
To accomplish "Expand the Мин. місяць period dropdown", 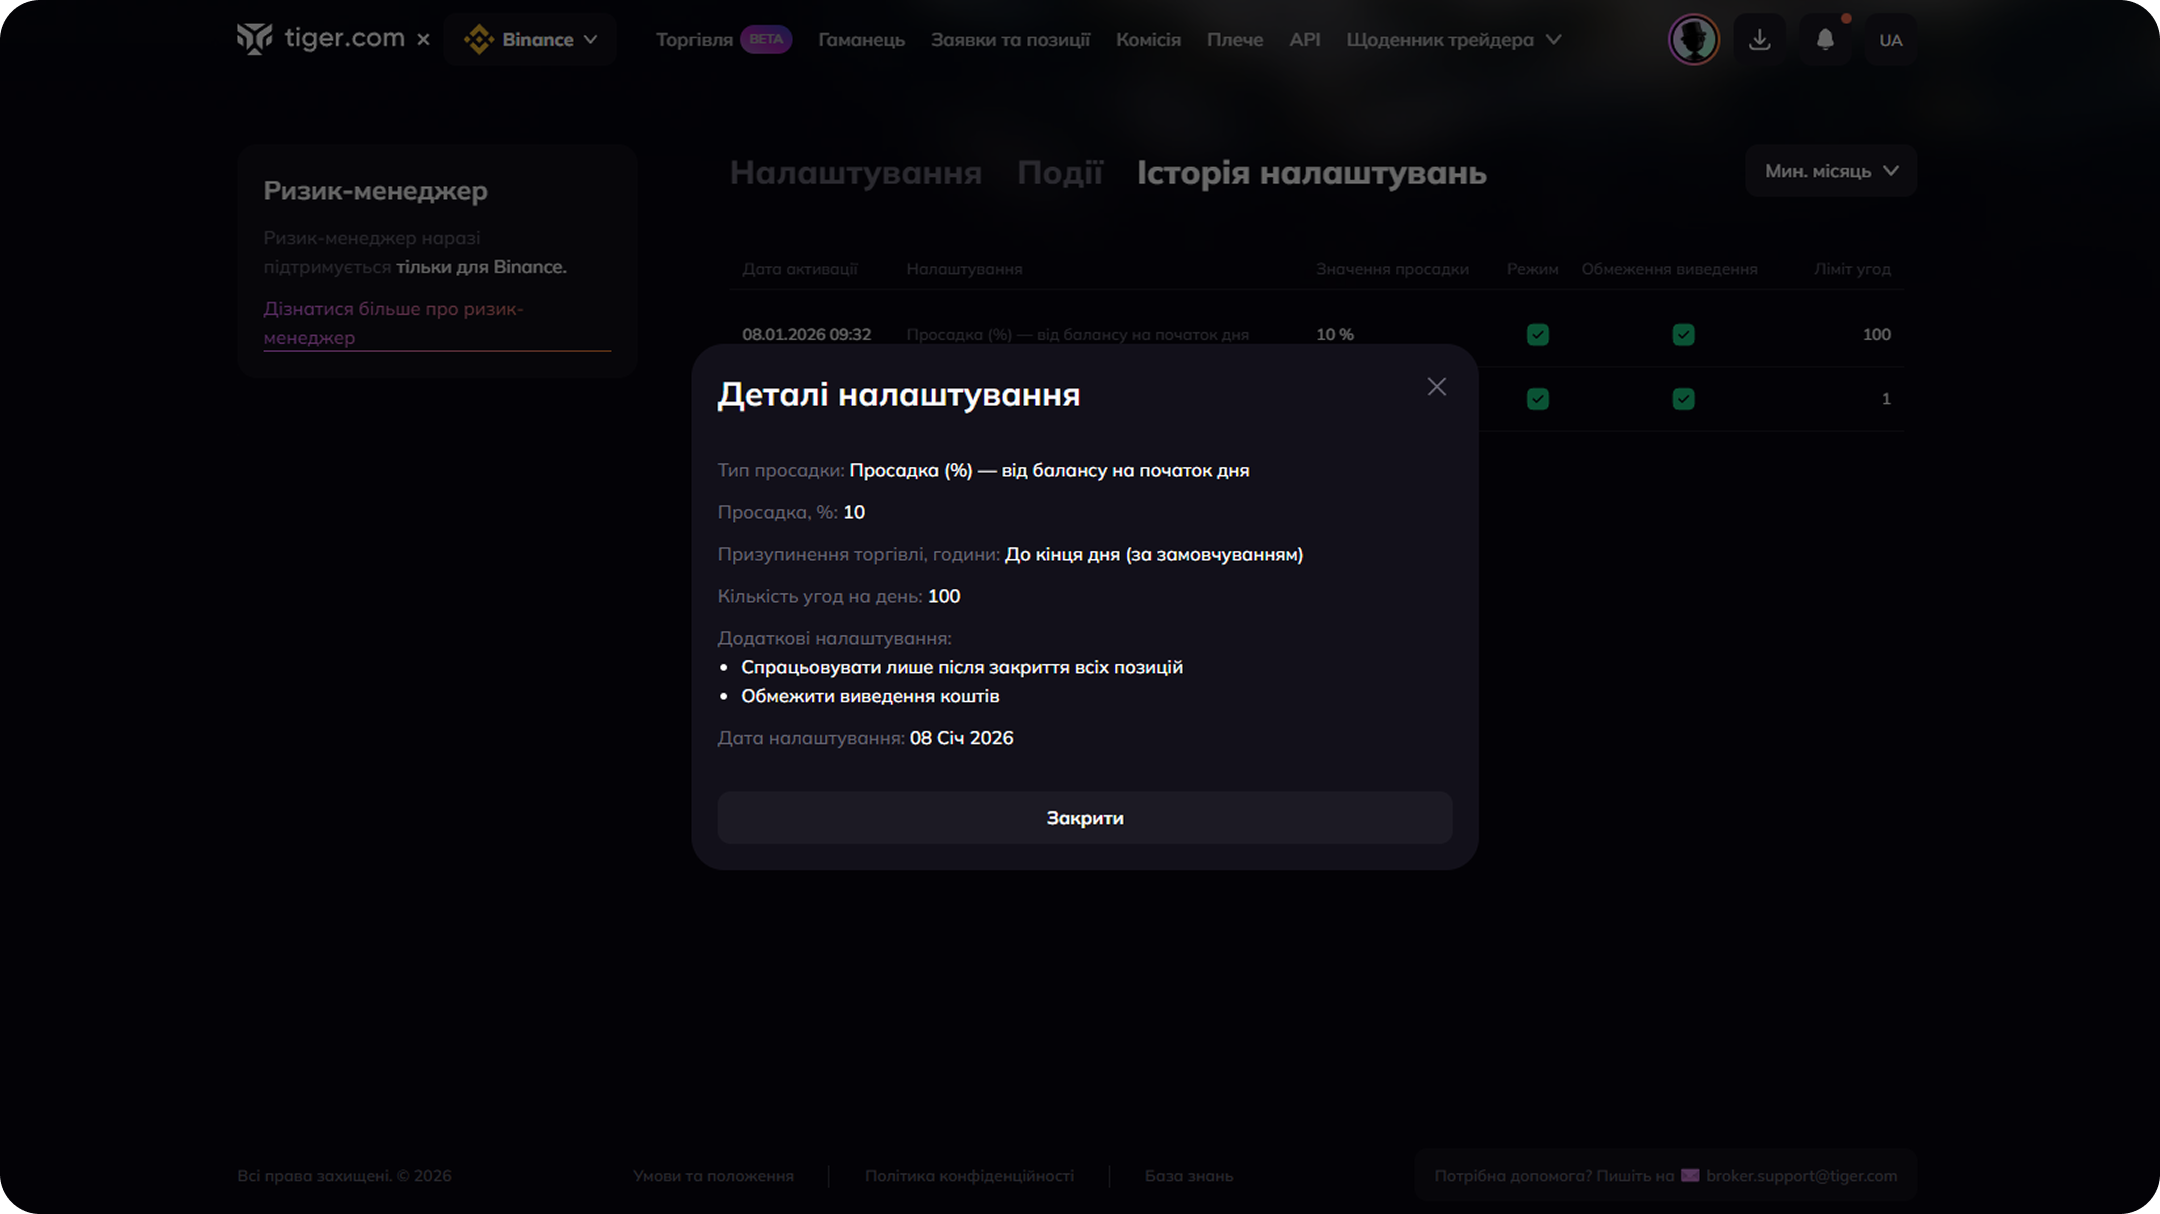I will (x=1830, y=171).
